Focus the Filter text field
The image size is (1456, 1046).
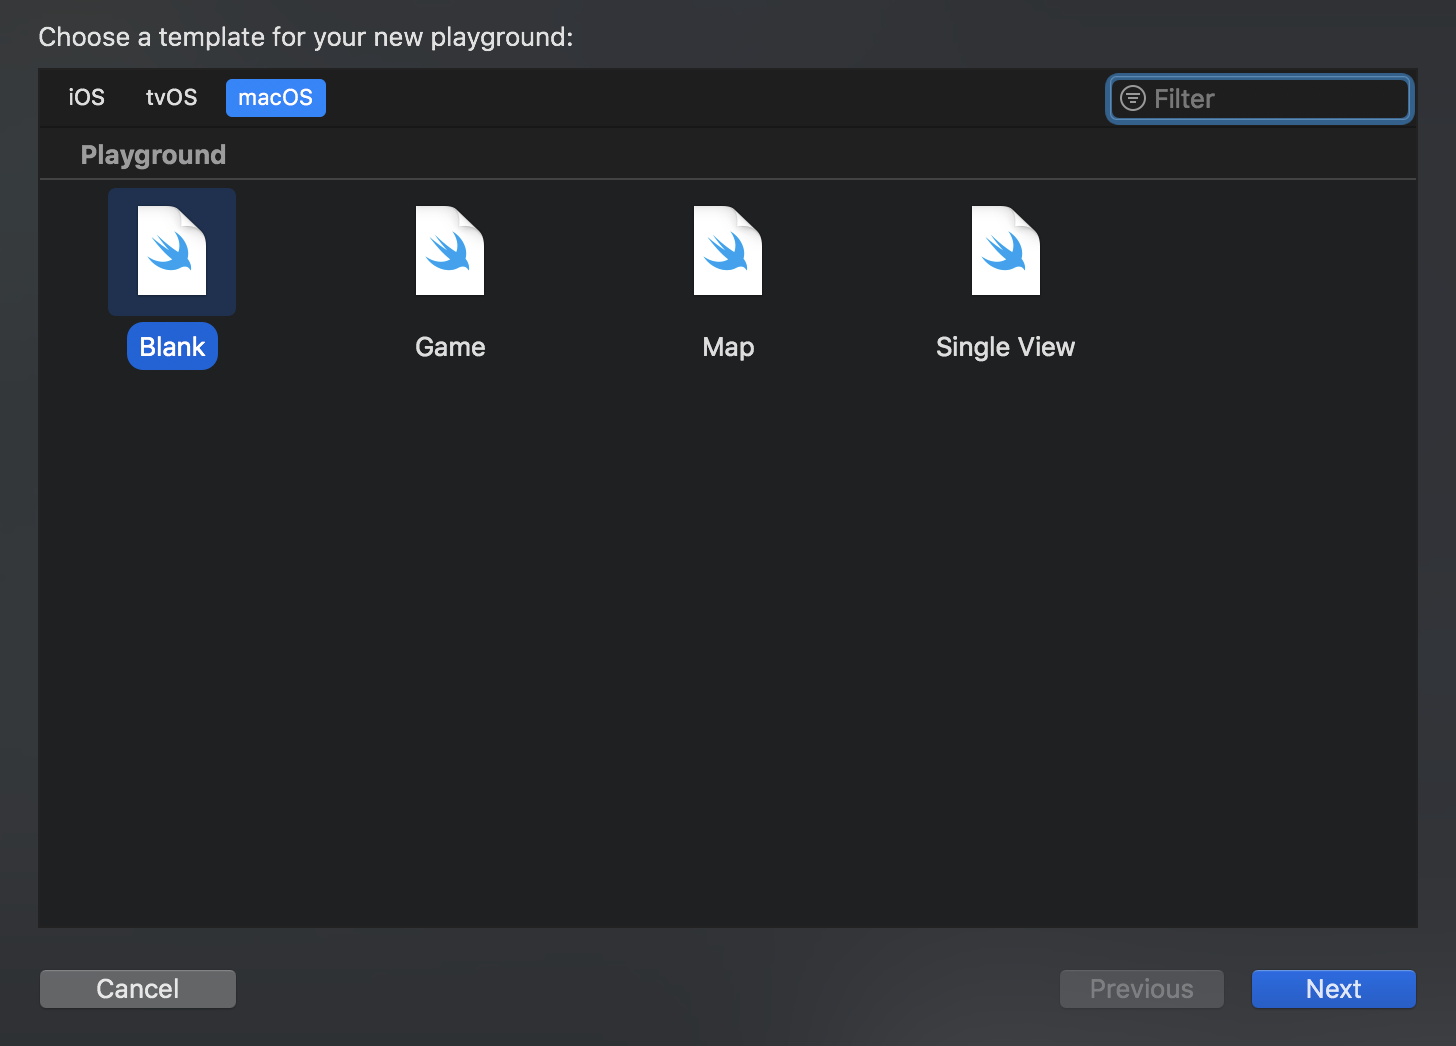[x=1260, y=98]
